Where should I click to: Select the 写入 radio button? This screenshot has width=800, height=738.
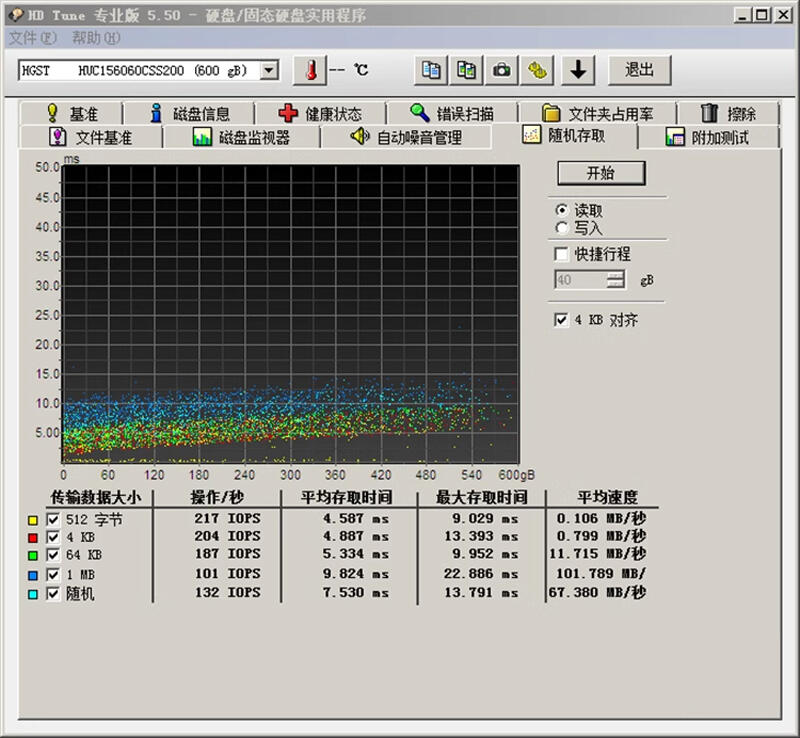tap(562, 228)
